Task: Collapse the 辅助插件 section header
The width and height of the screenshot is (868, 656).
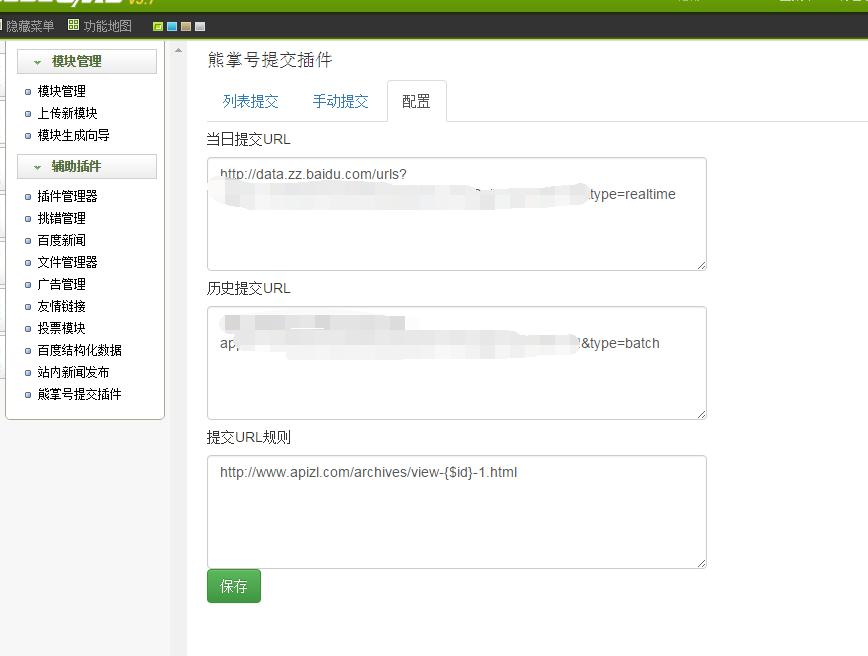Action: point(87,166)
